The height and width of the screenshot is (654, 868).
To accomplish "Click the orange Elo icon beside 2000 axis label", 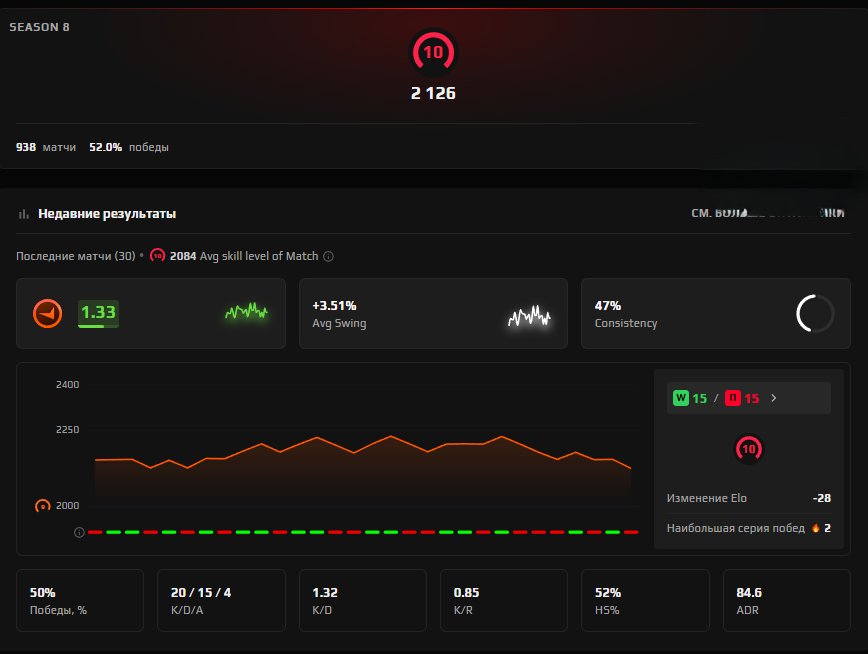I will coord(43,506).
